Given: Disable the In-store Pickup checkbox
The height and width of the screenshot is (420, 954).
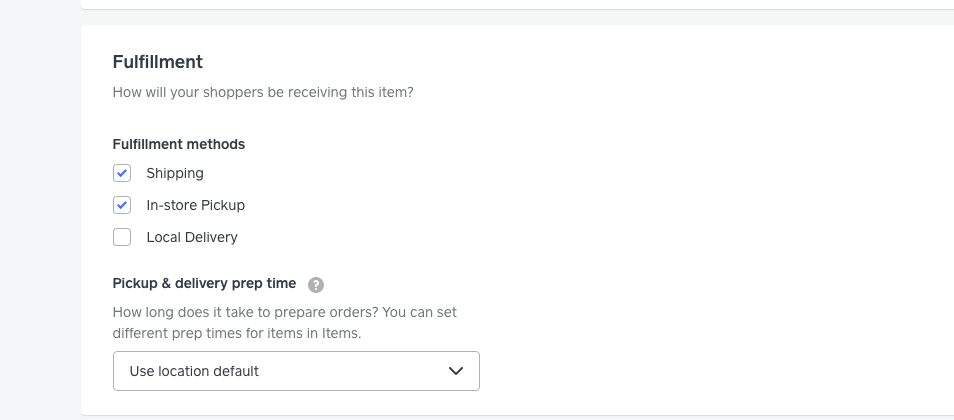Looking at the screenshot, I should tap(122, 205).
